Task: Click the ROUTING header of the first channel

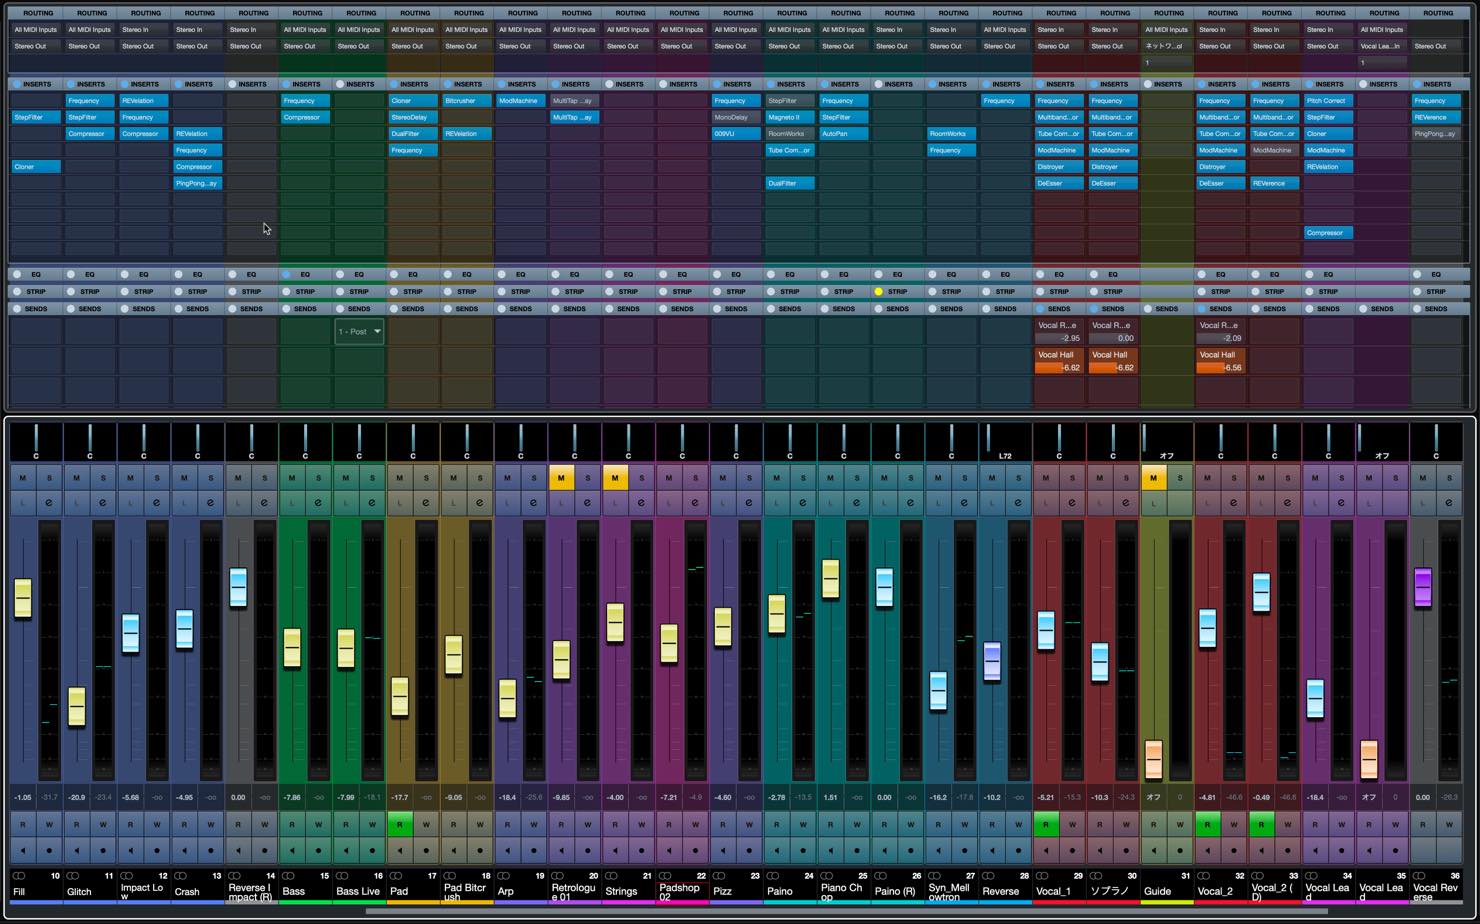Action: [x=36, y=13]
